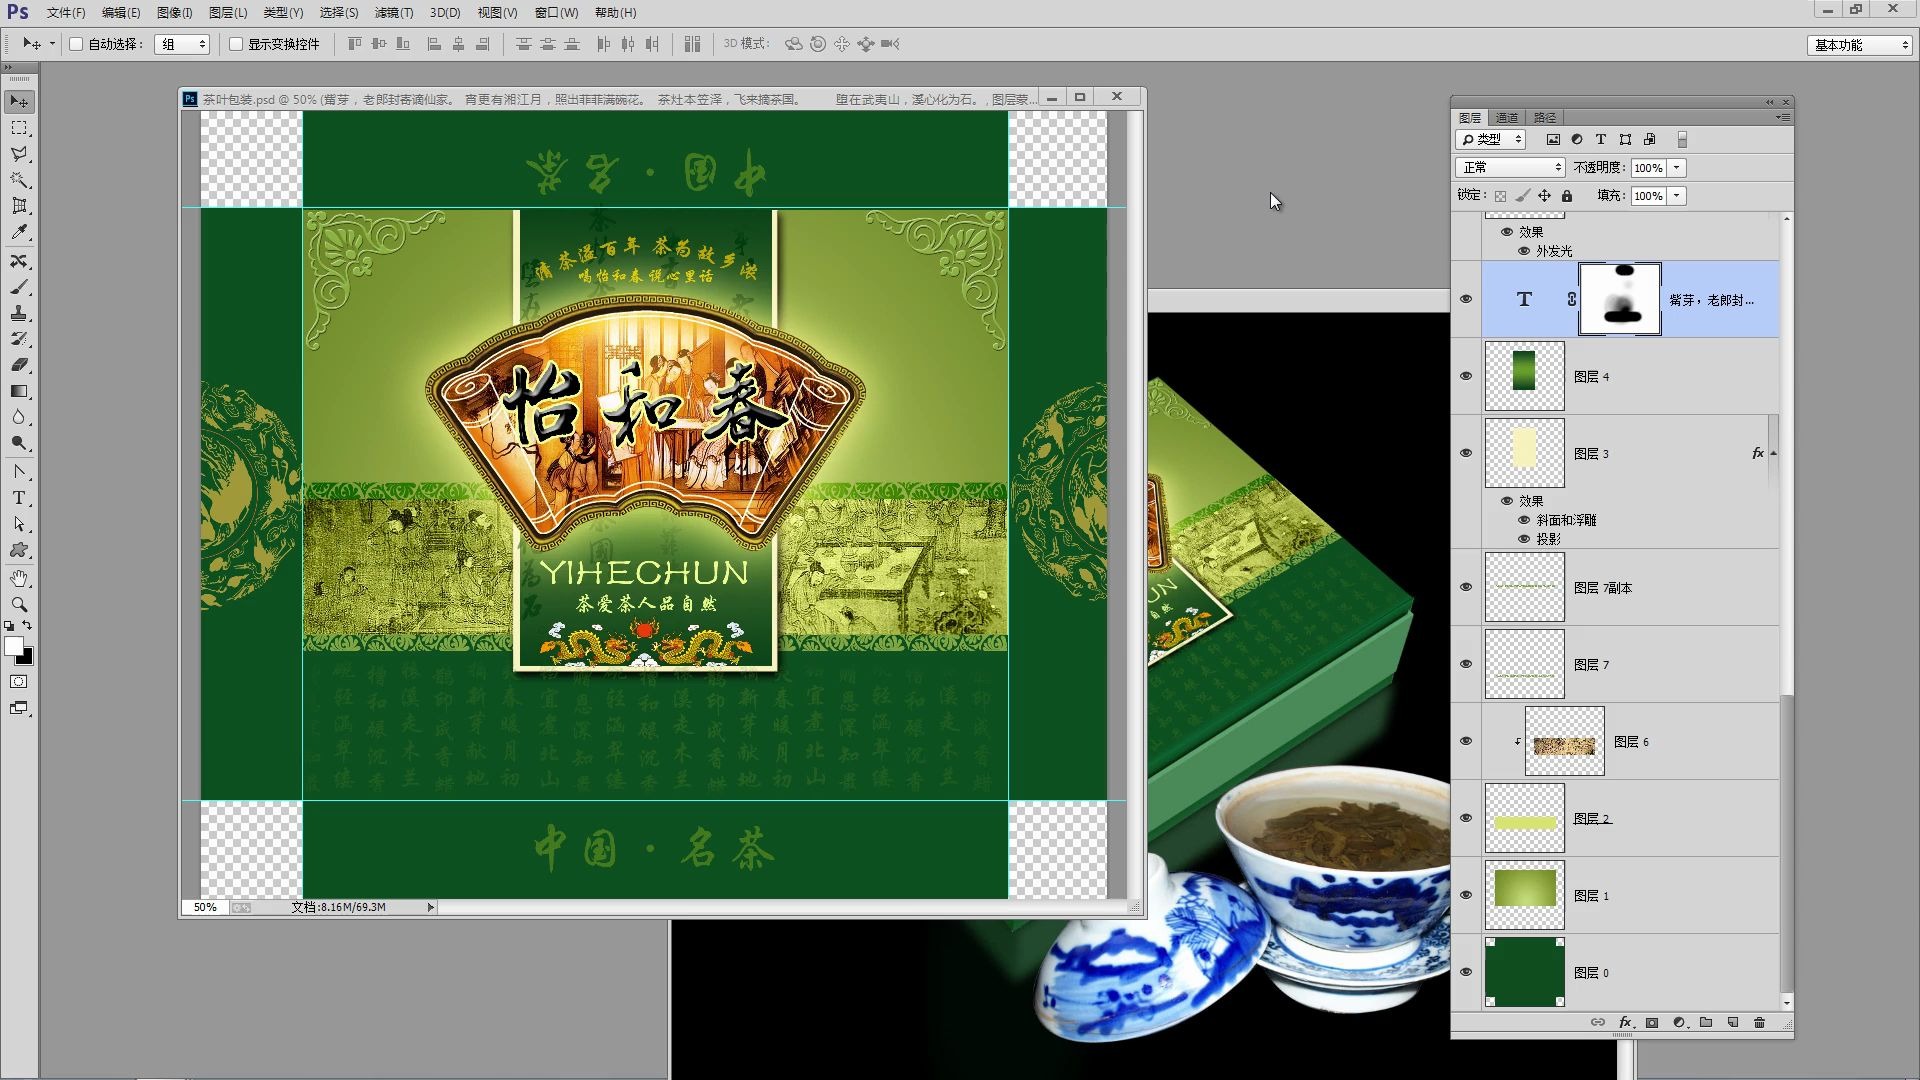Image resolution: width=1920 pixels, height=1080 pixels.
Task: Select the Gradient tool
Action: click(x=19, y=391)
